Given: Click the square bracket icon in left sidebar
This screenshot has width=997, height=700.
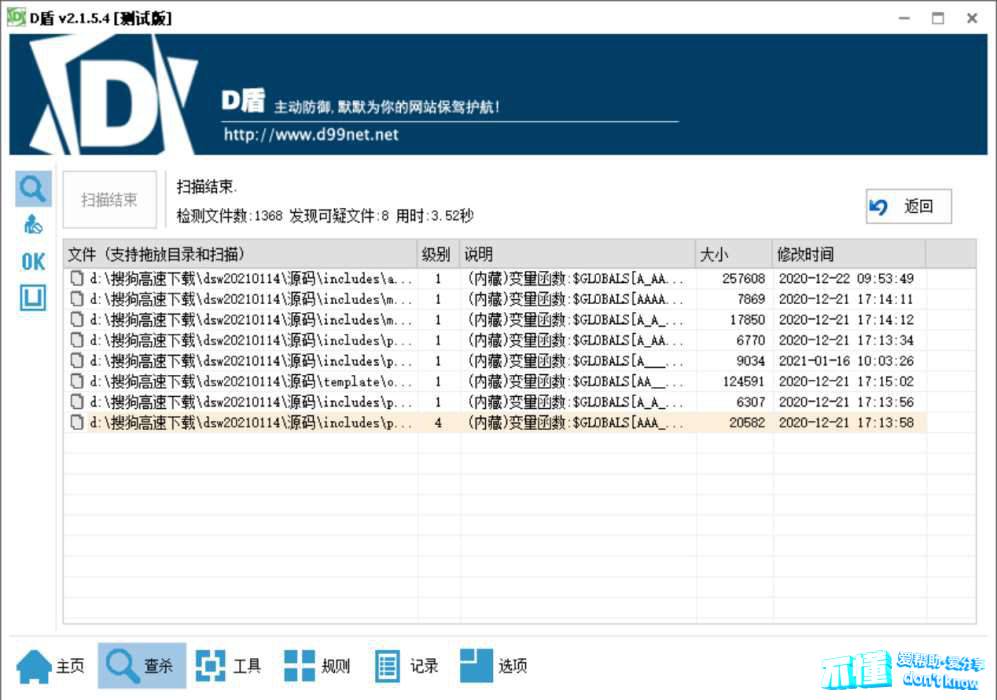Looking at the screenshot, I should tap(33, 297).
